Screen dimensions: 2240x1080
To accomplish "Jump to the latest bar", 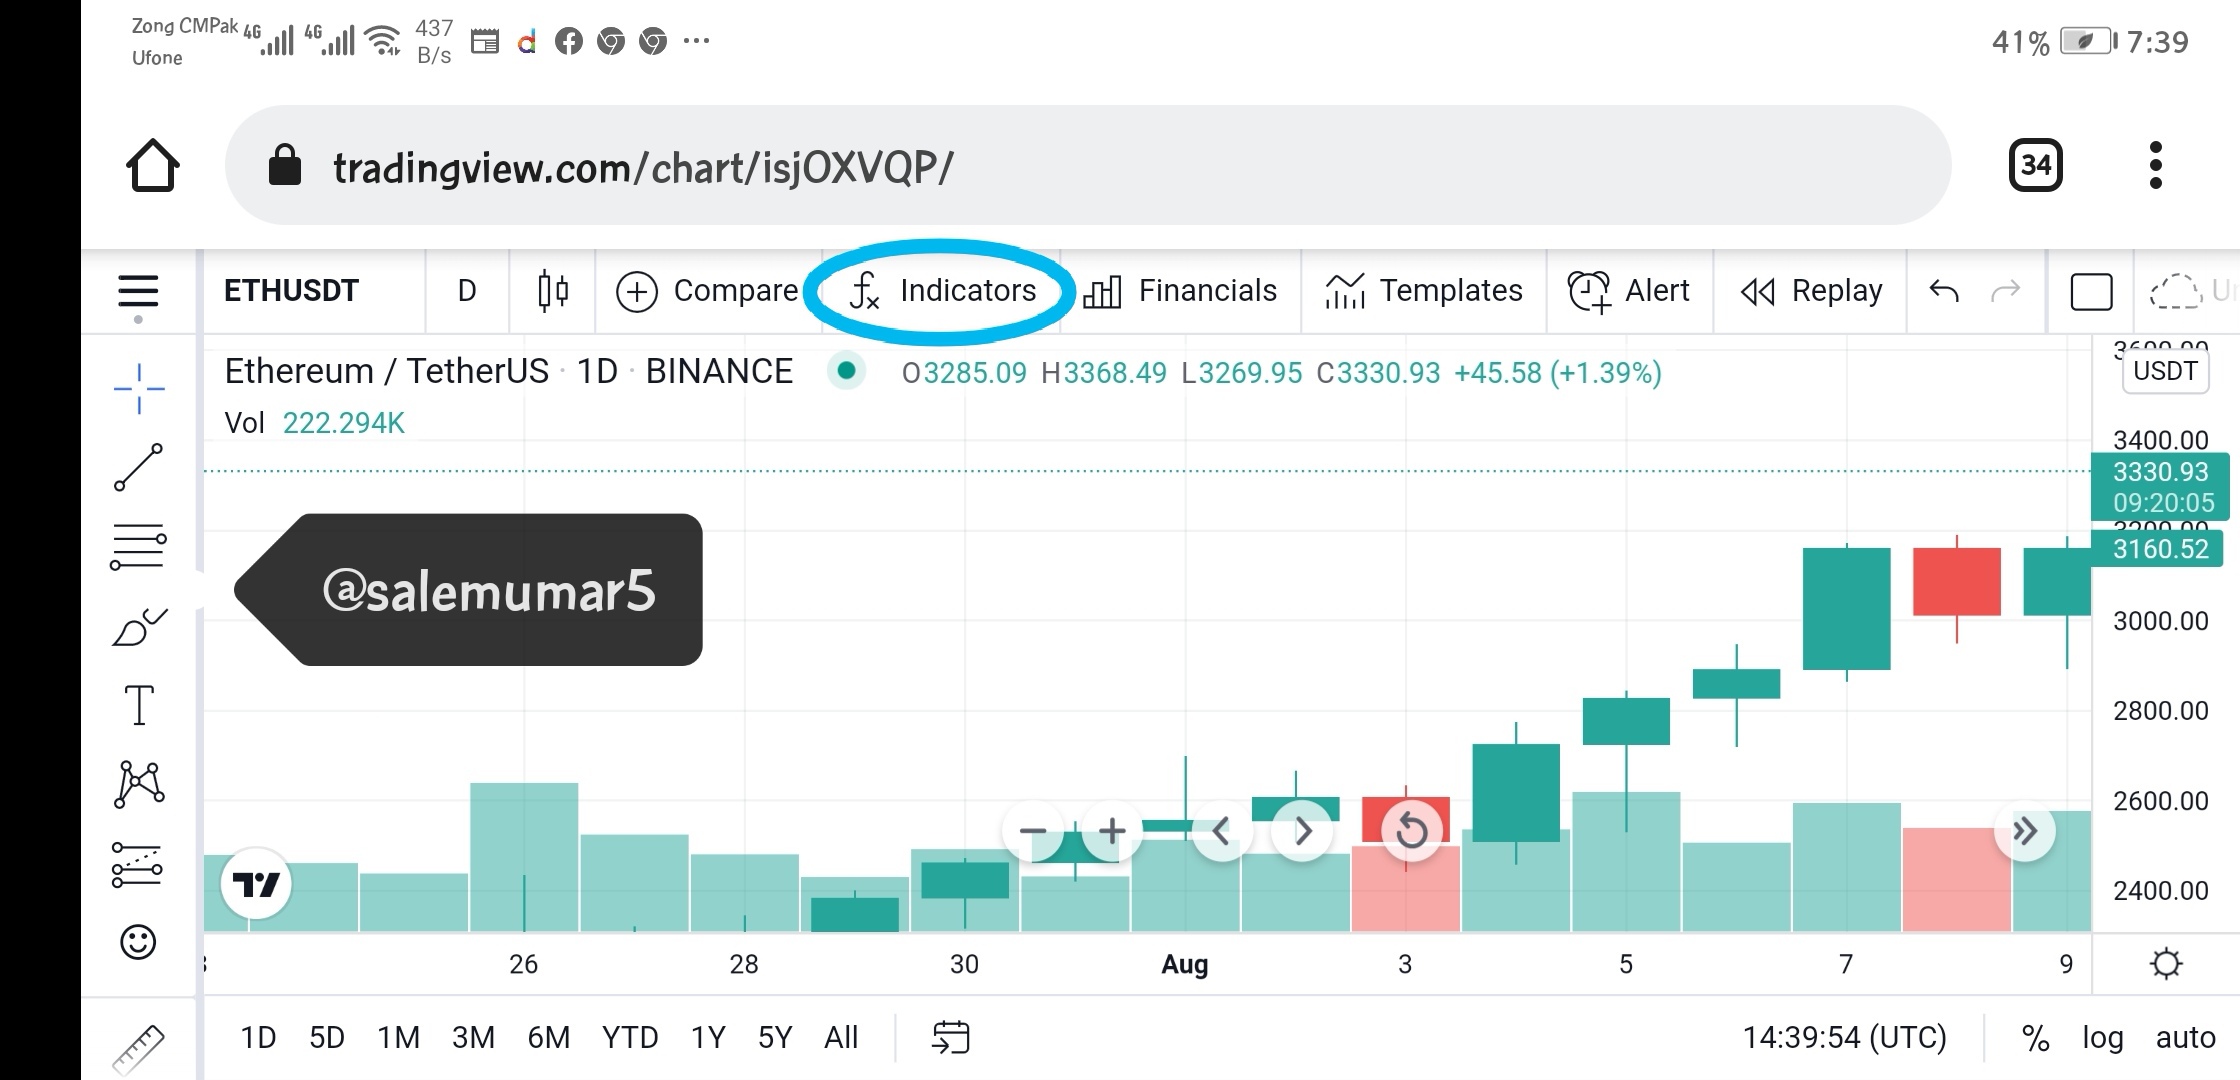I will 2025,831.
